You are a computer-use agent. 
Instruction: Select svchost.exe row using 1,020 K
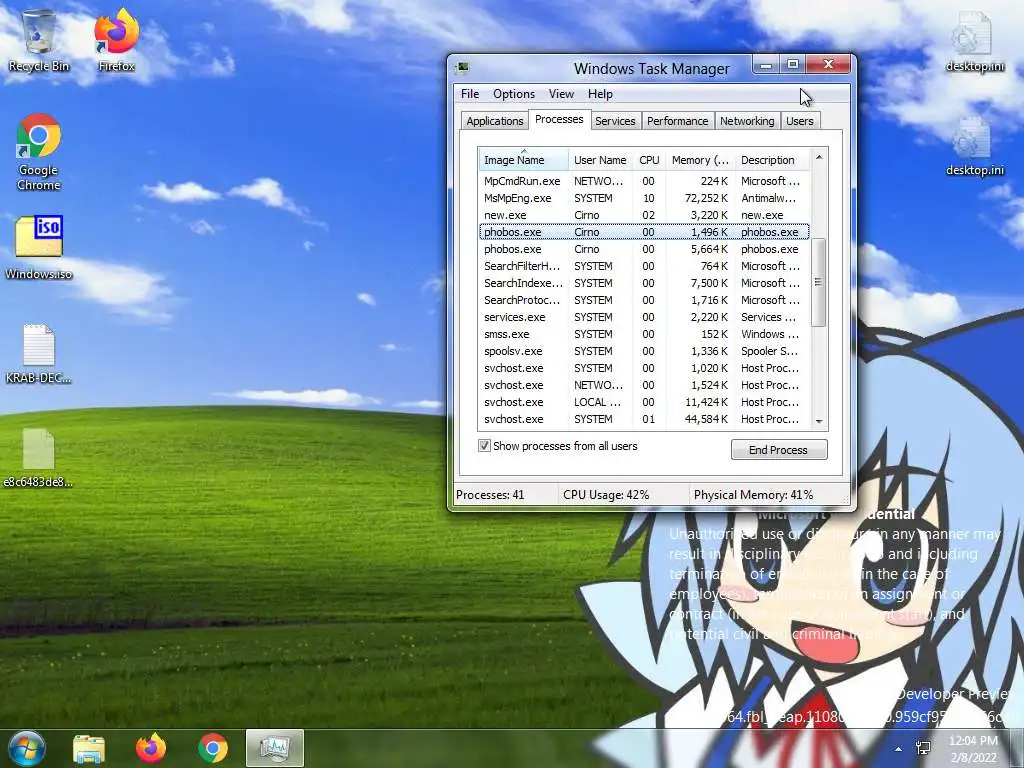pyautogui.click(x=644, y=368)
